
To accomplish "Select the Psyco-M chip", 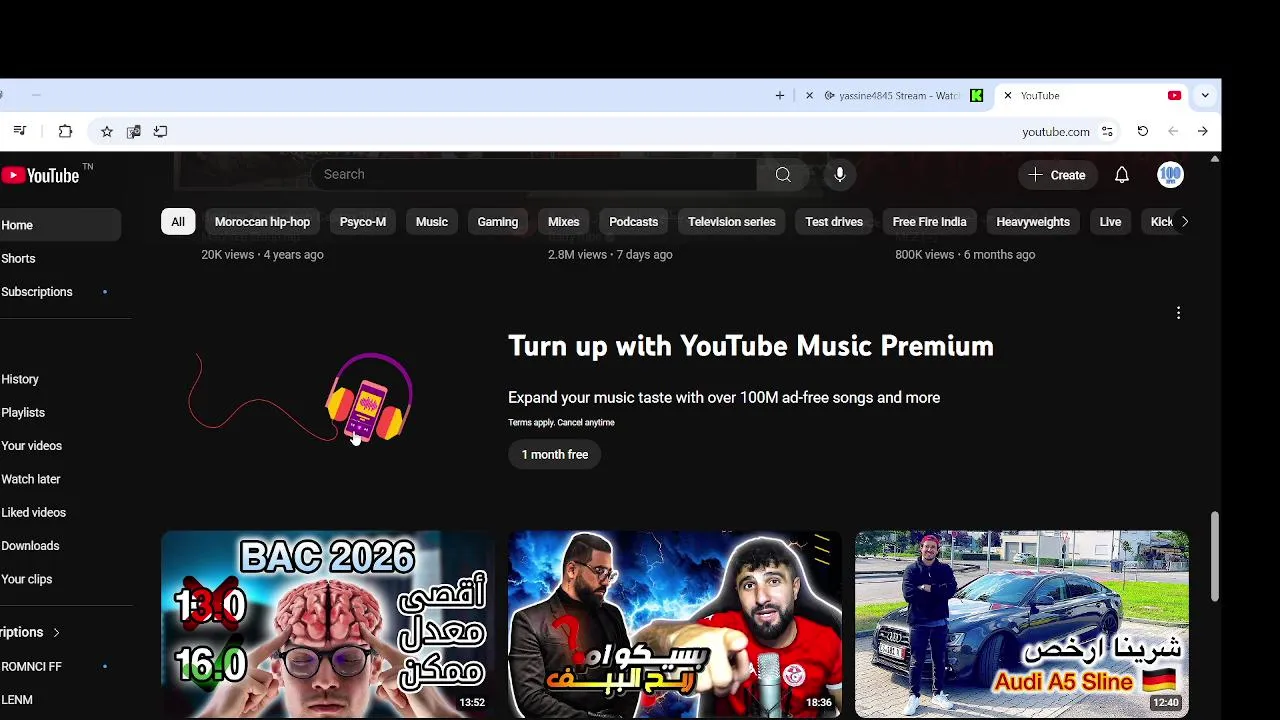I will pos(363,222).
